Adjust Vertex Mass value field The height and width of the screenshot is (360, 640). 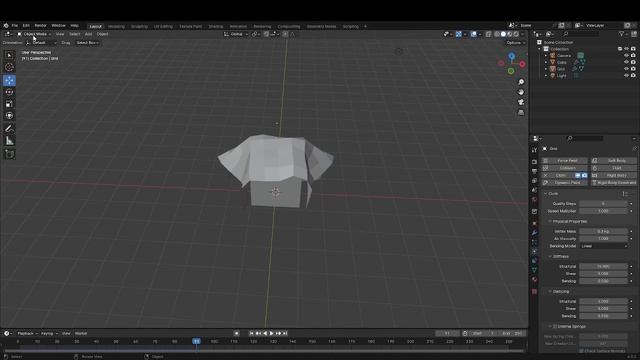[x=603, y=231]
